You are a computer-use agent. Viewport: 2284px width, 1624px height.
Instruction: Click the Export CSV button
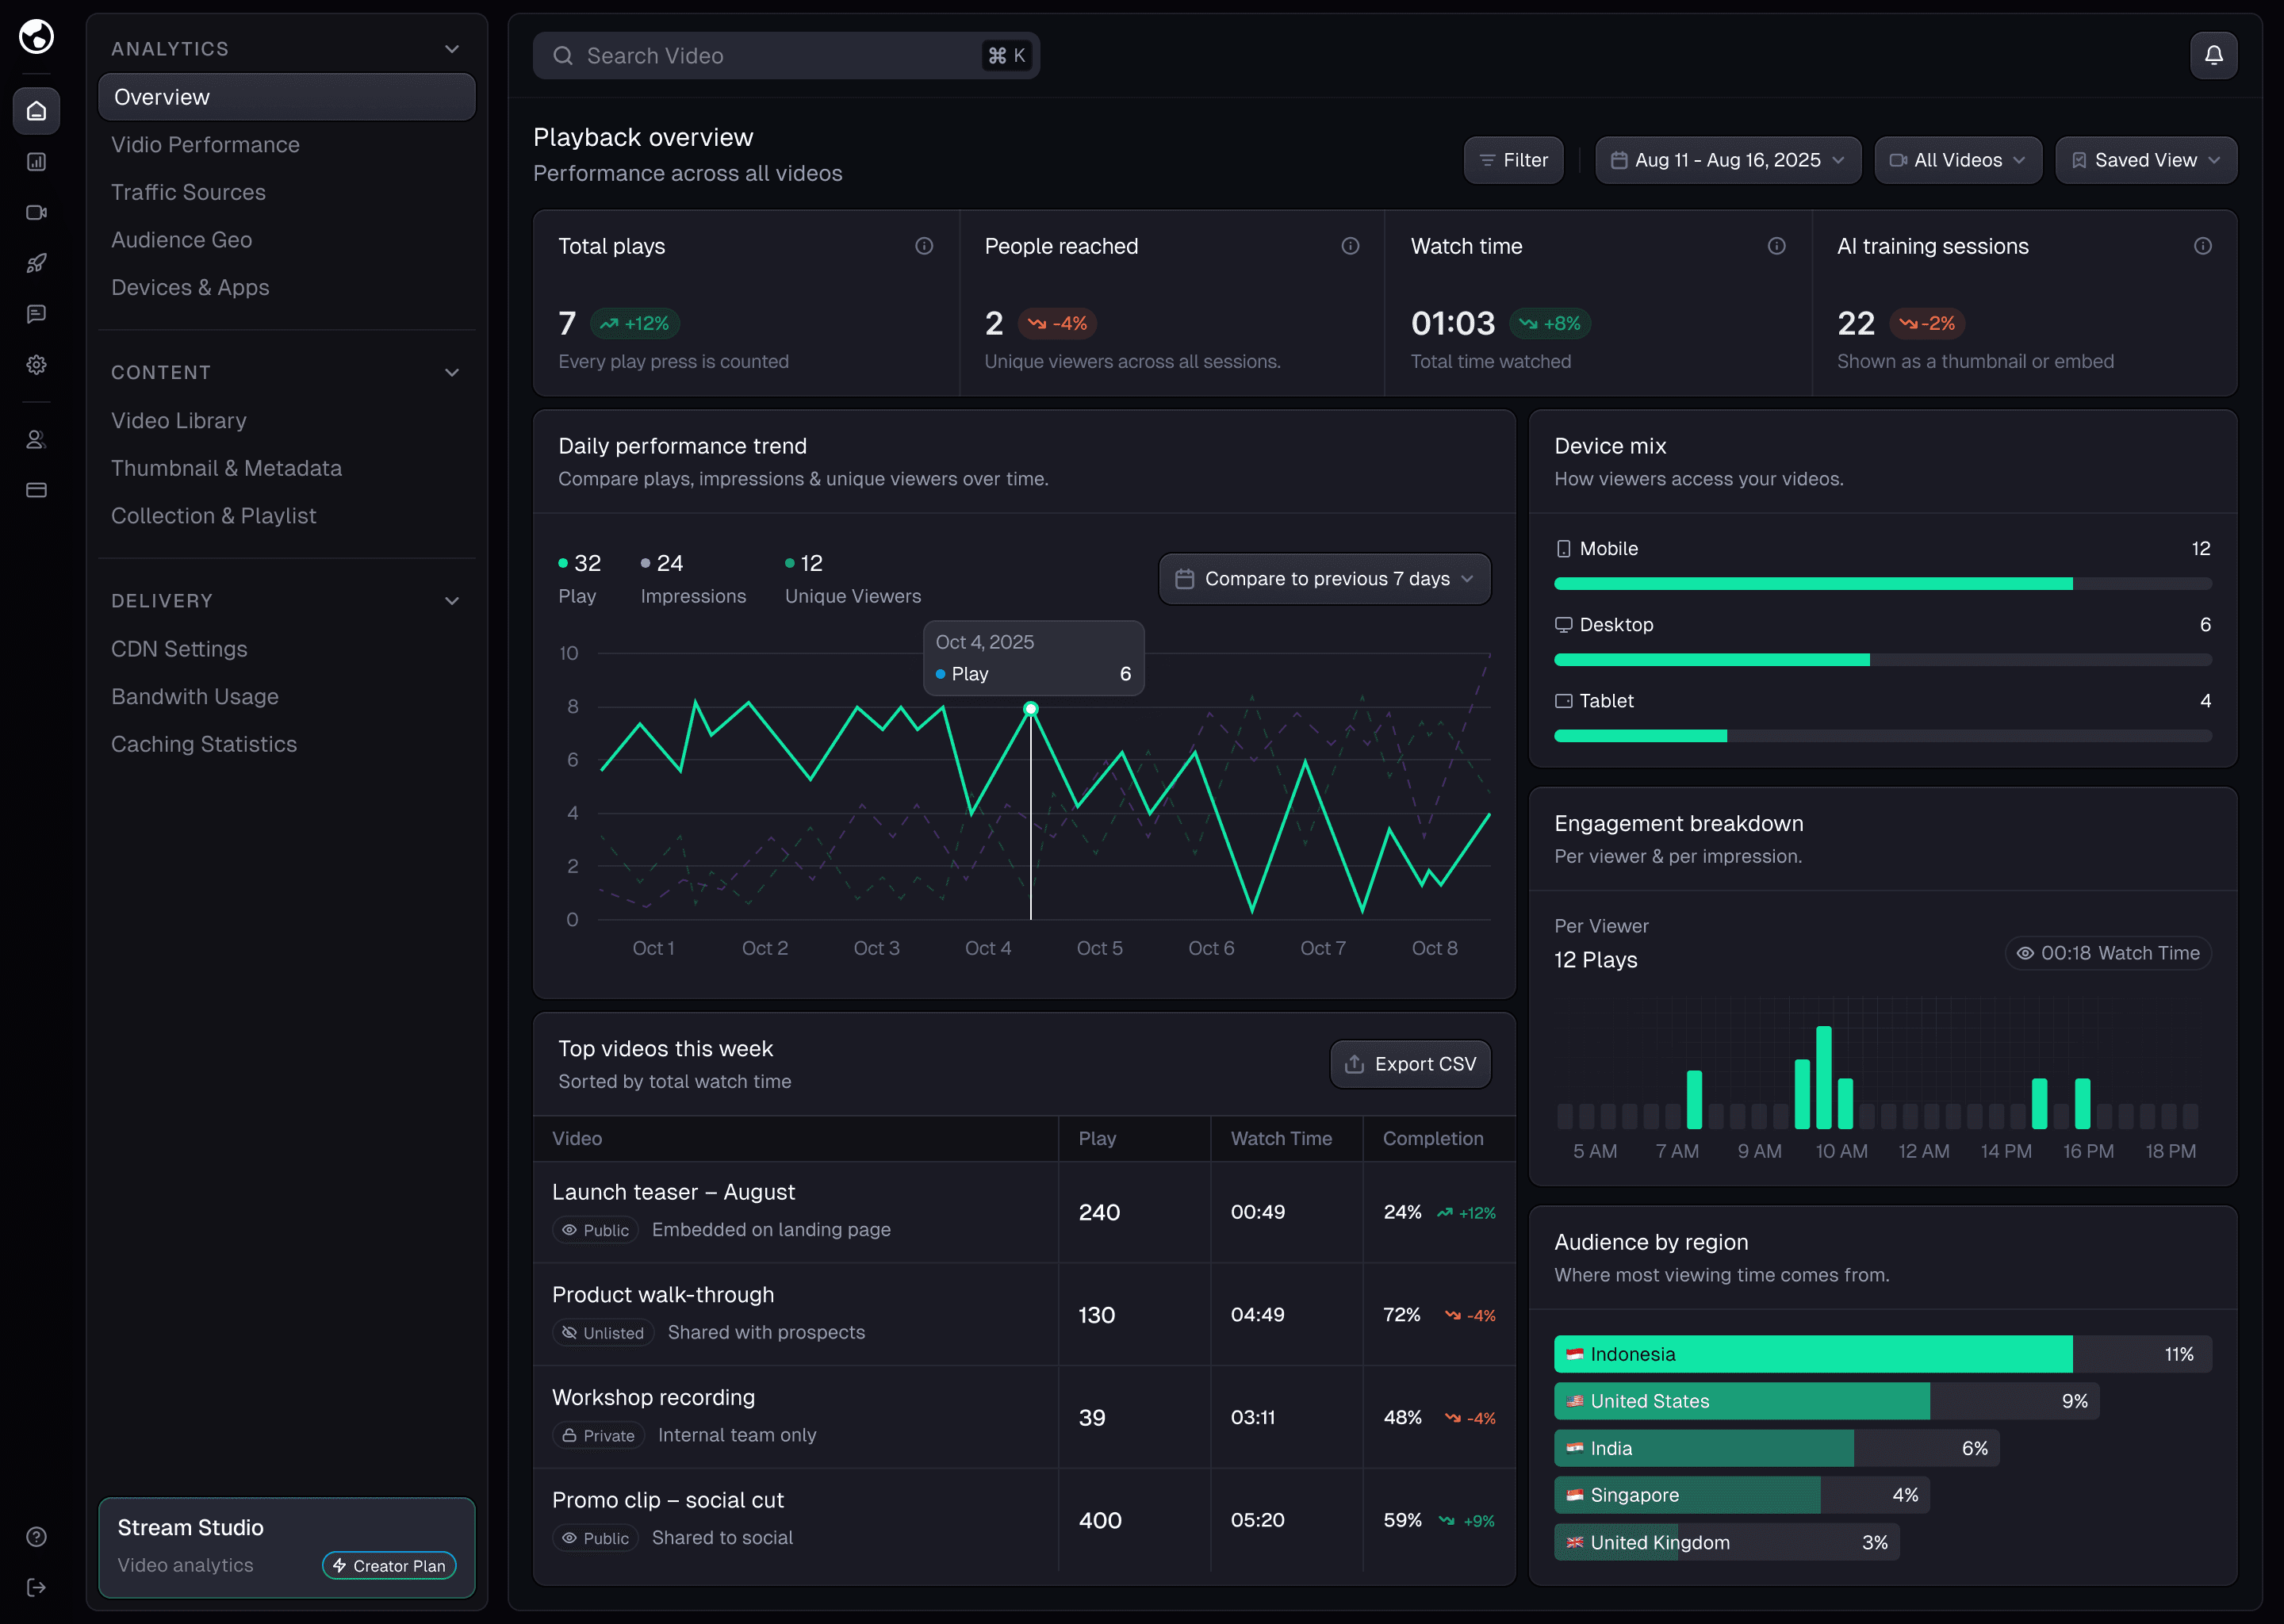[1410, 1064]
